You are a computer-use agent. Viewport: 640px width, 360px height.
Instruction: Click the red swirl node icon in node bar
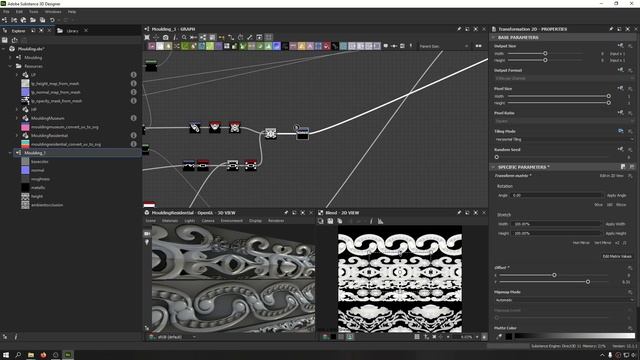327,46
